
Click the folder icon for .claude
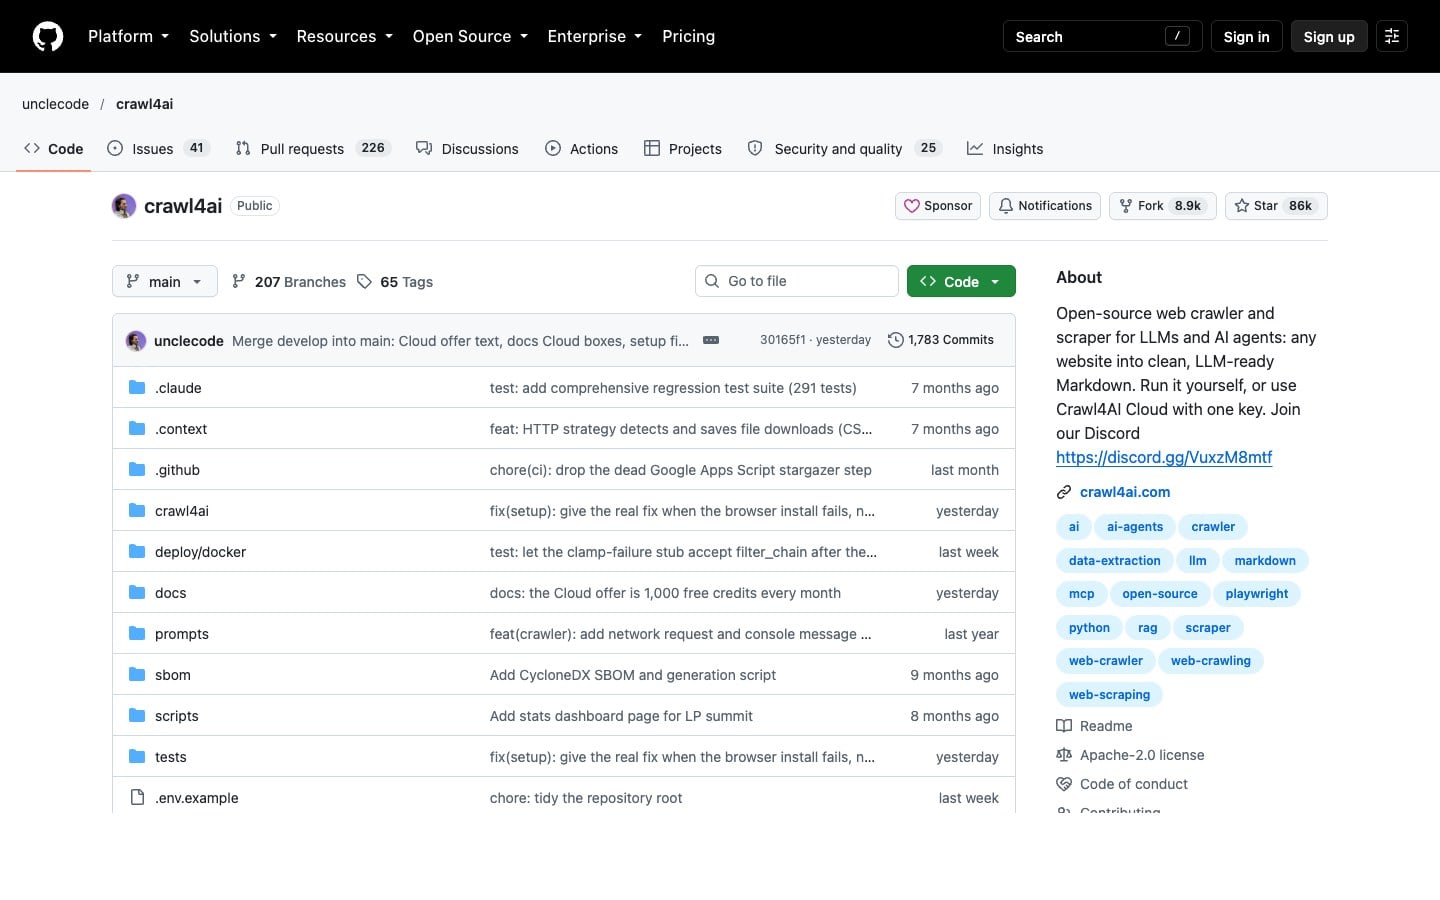coord(137,387)
